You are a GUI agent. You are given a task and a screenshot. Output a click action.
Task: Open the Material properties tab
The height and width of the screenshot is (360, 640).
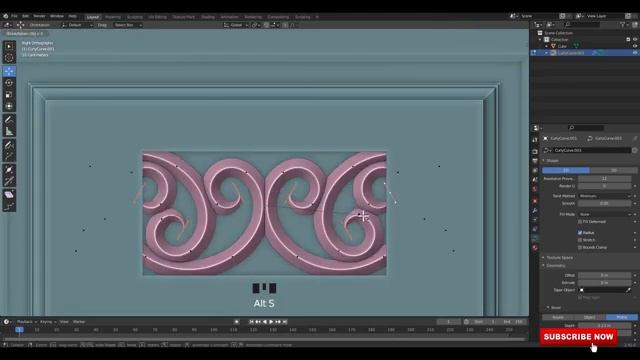535,248
